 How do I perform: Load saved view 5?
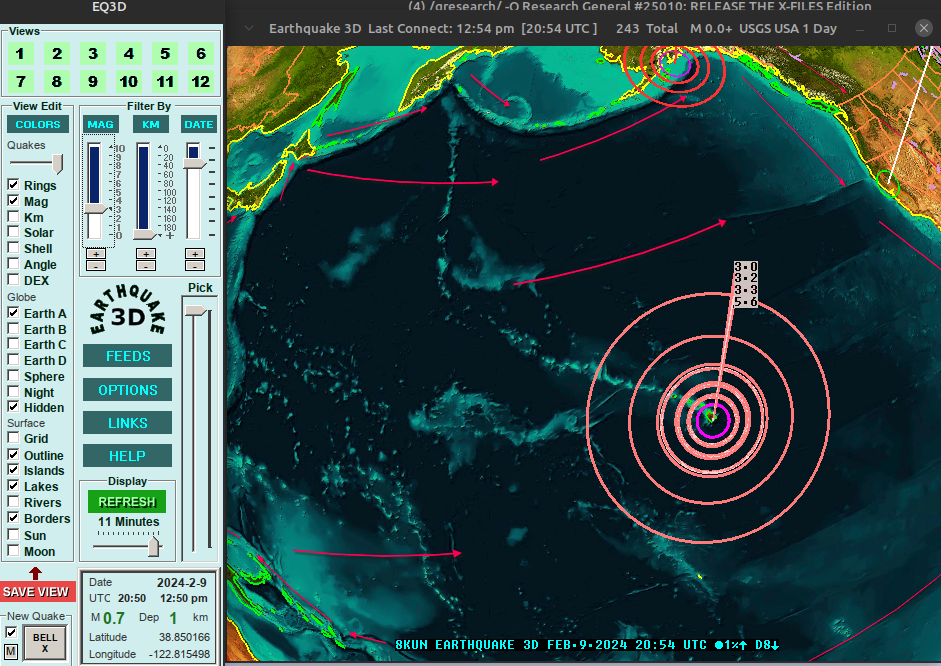[x=165, y=54]
